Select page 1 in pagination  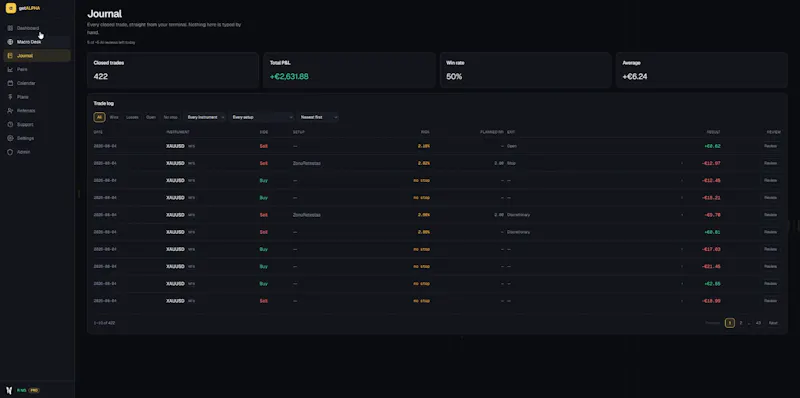(x=730, y=323)
